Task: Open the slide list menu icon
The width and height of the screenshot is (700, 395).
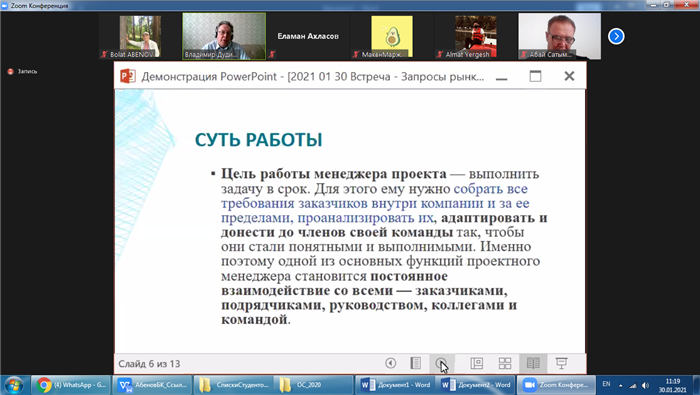Action: click(416, 363)
